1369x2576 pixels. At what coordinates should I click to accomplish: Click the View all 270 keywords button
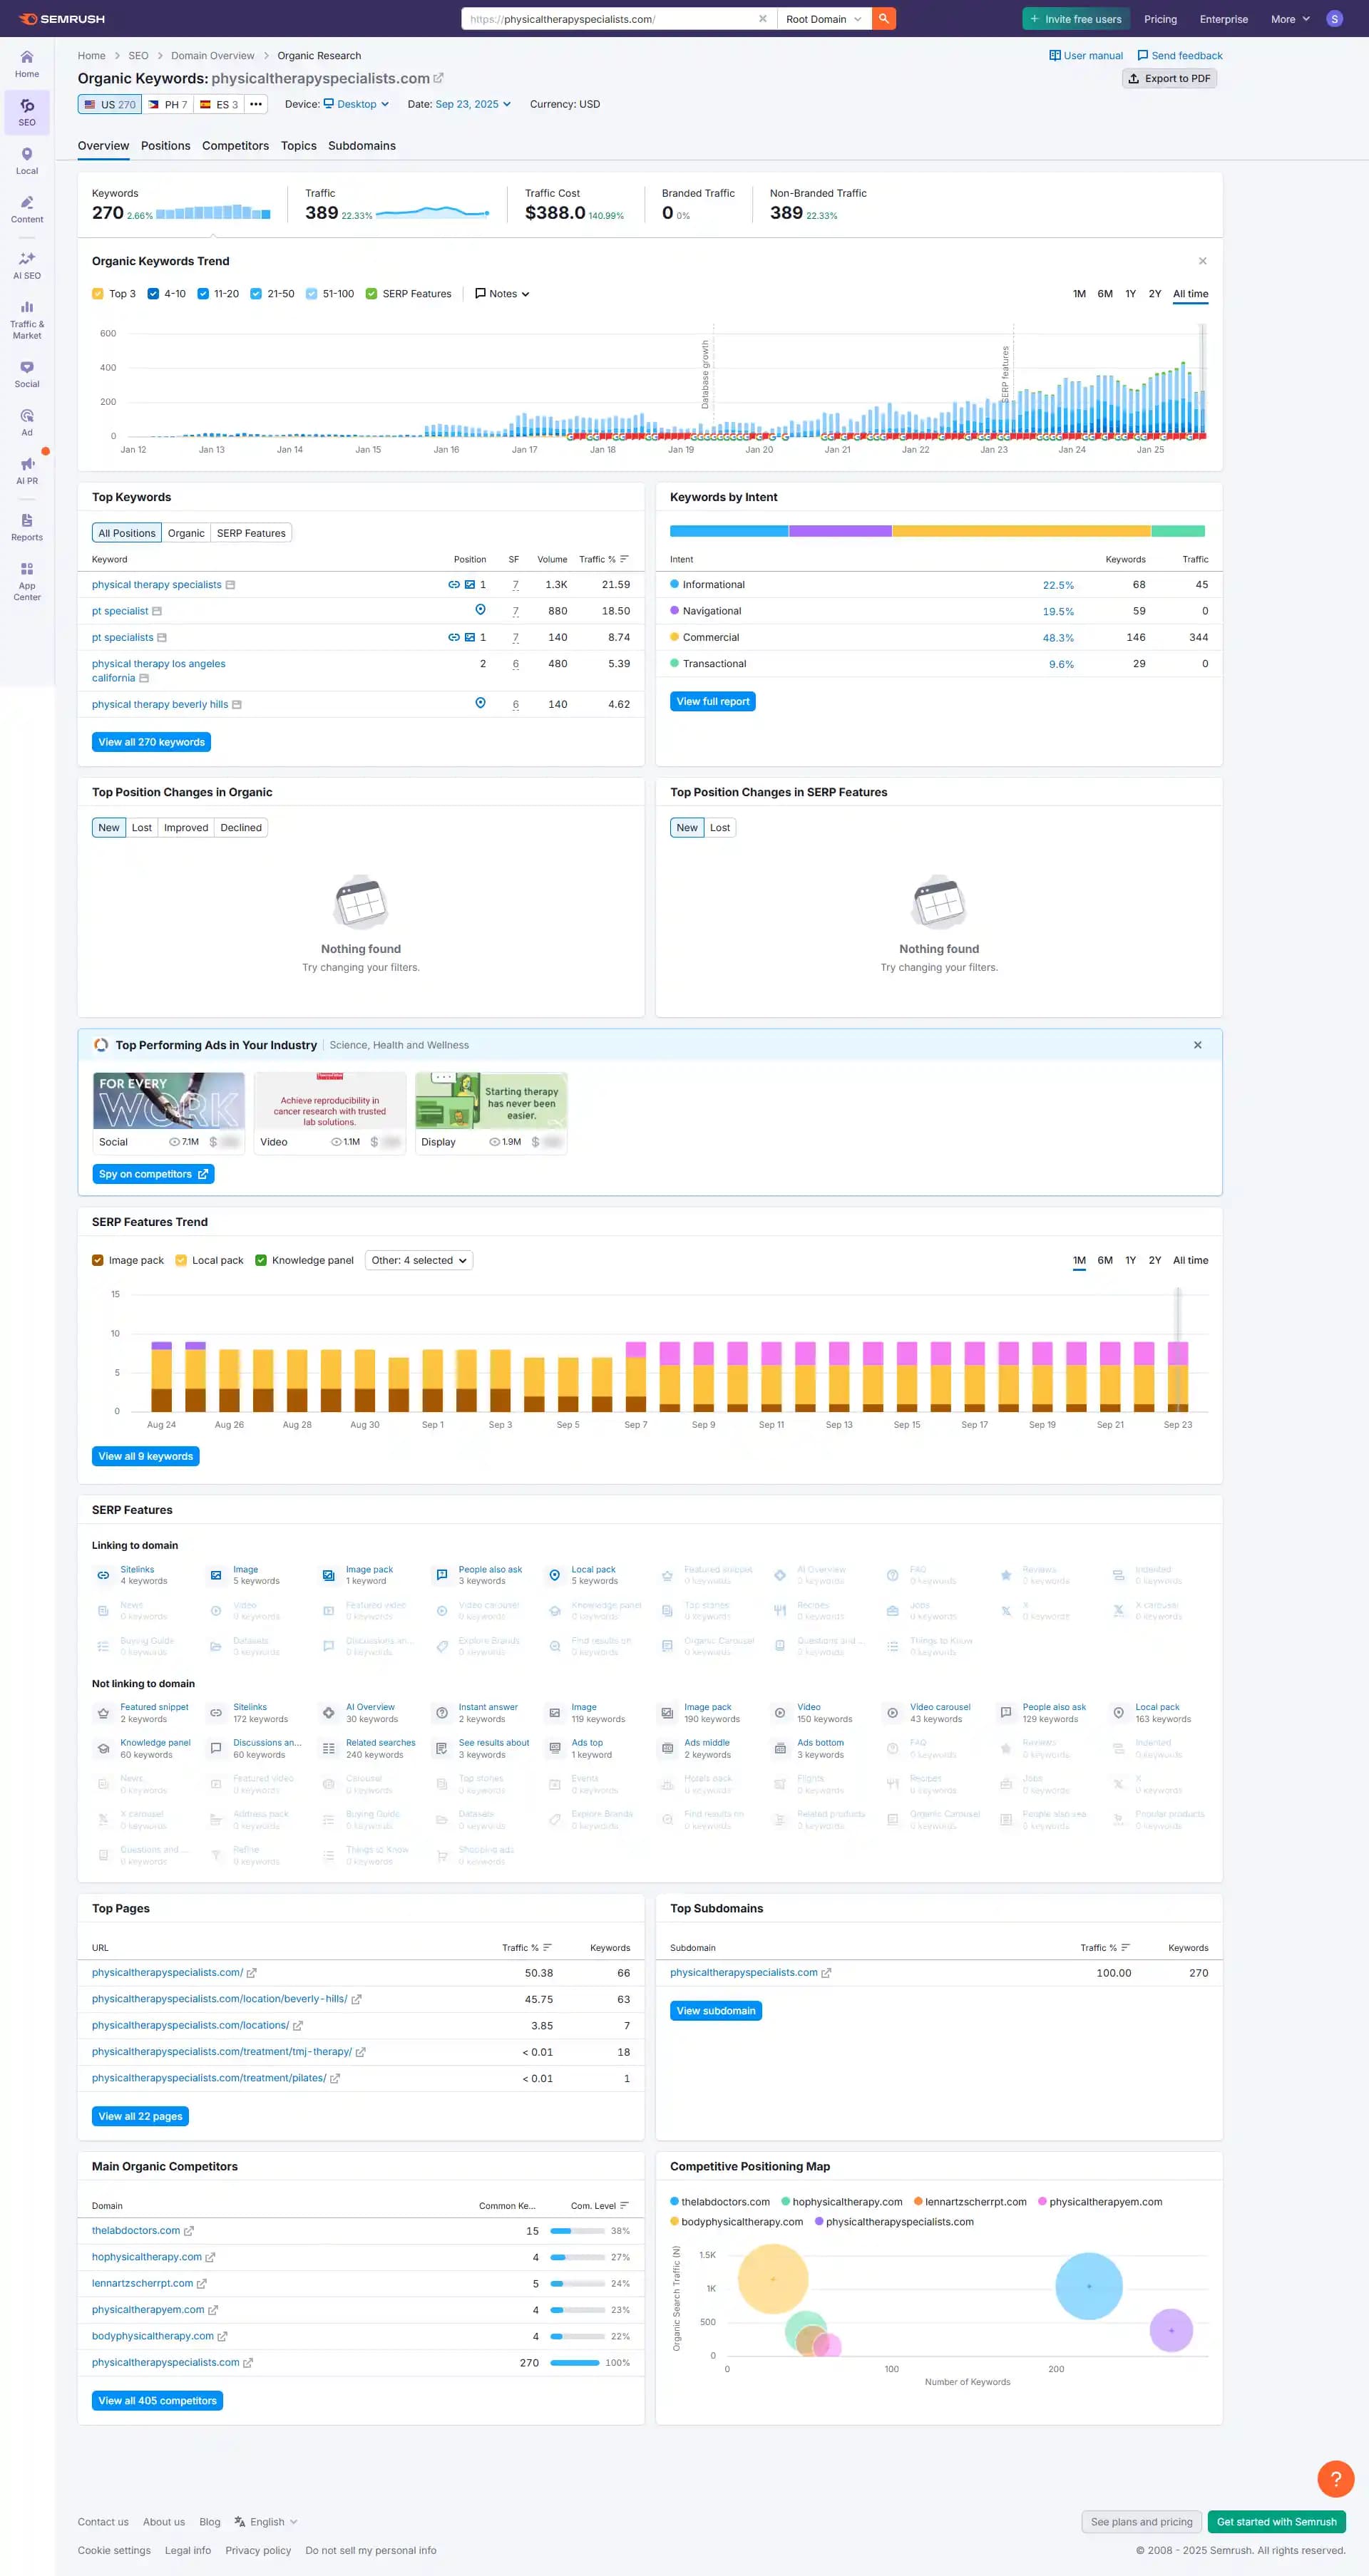click(x=151, y=742)
